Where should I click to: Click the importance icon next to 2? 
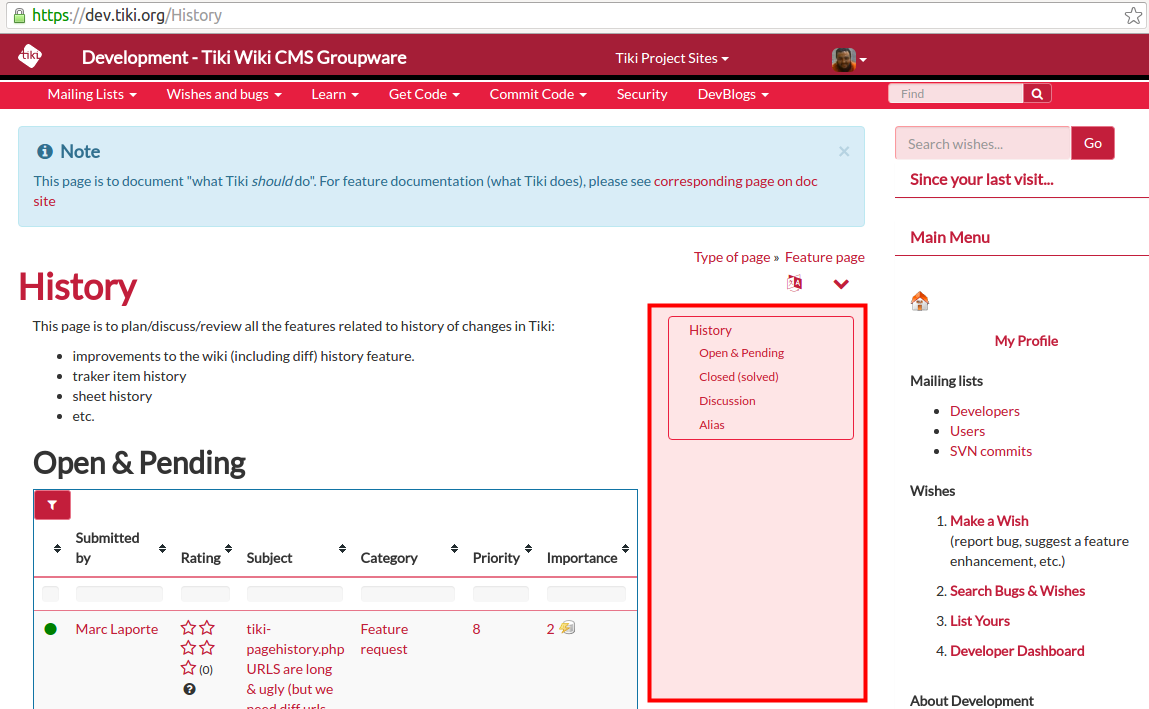(x=567, y=628)
